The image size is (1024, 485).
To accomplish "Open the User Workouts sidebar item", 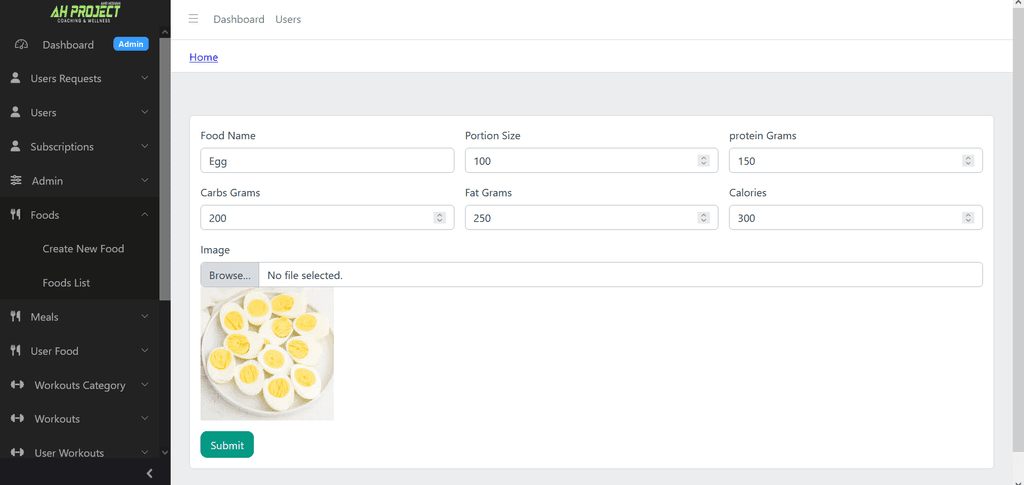I will [80, 452].
